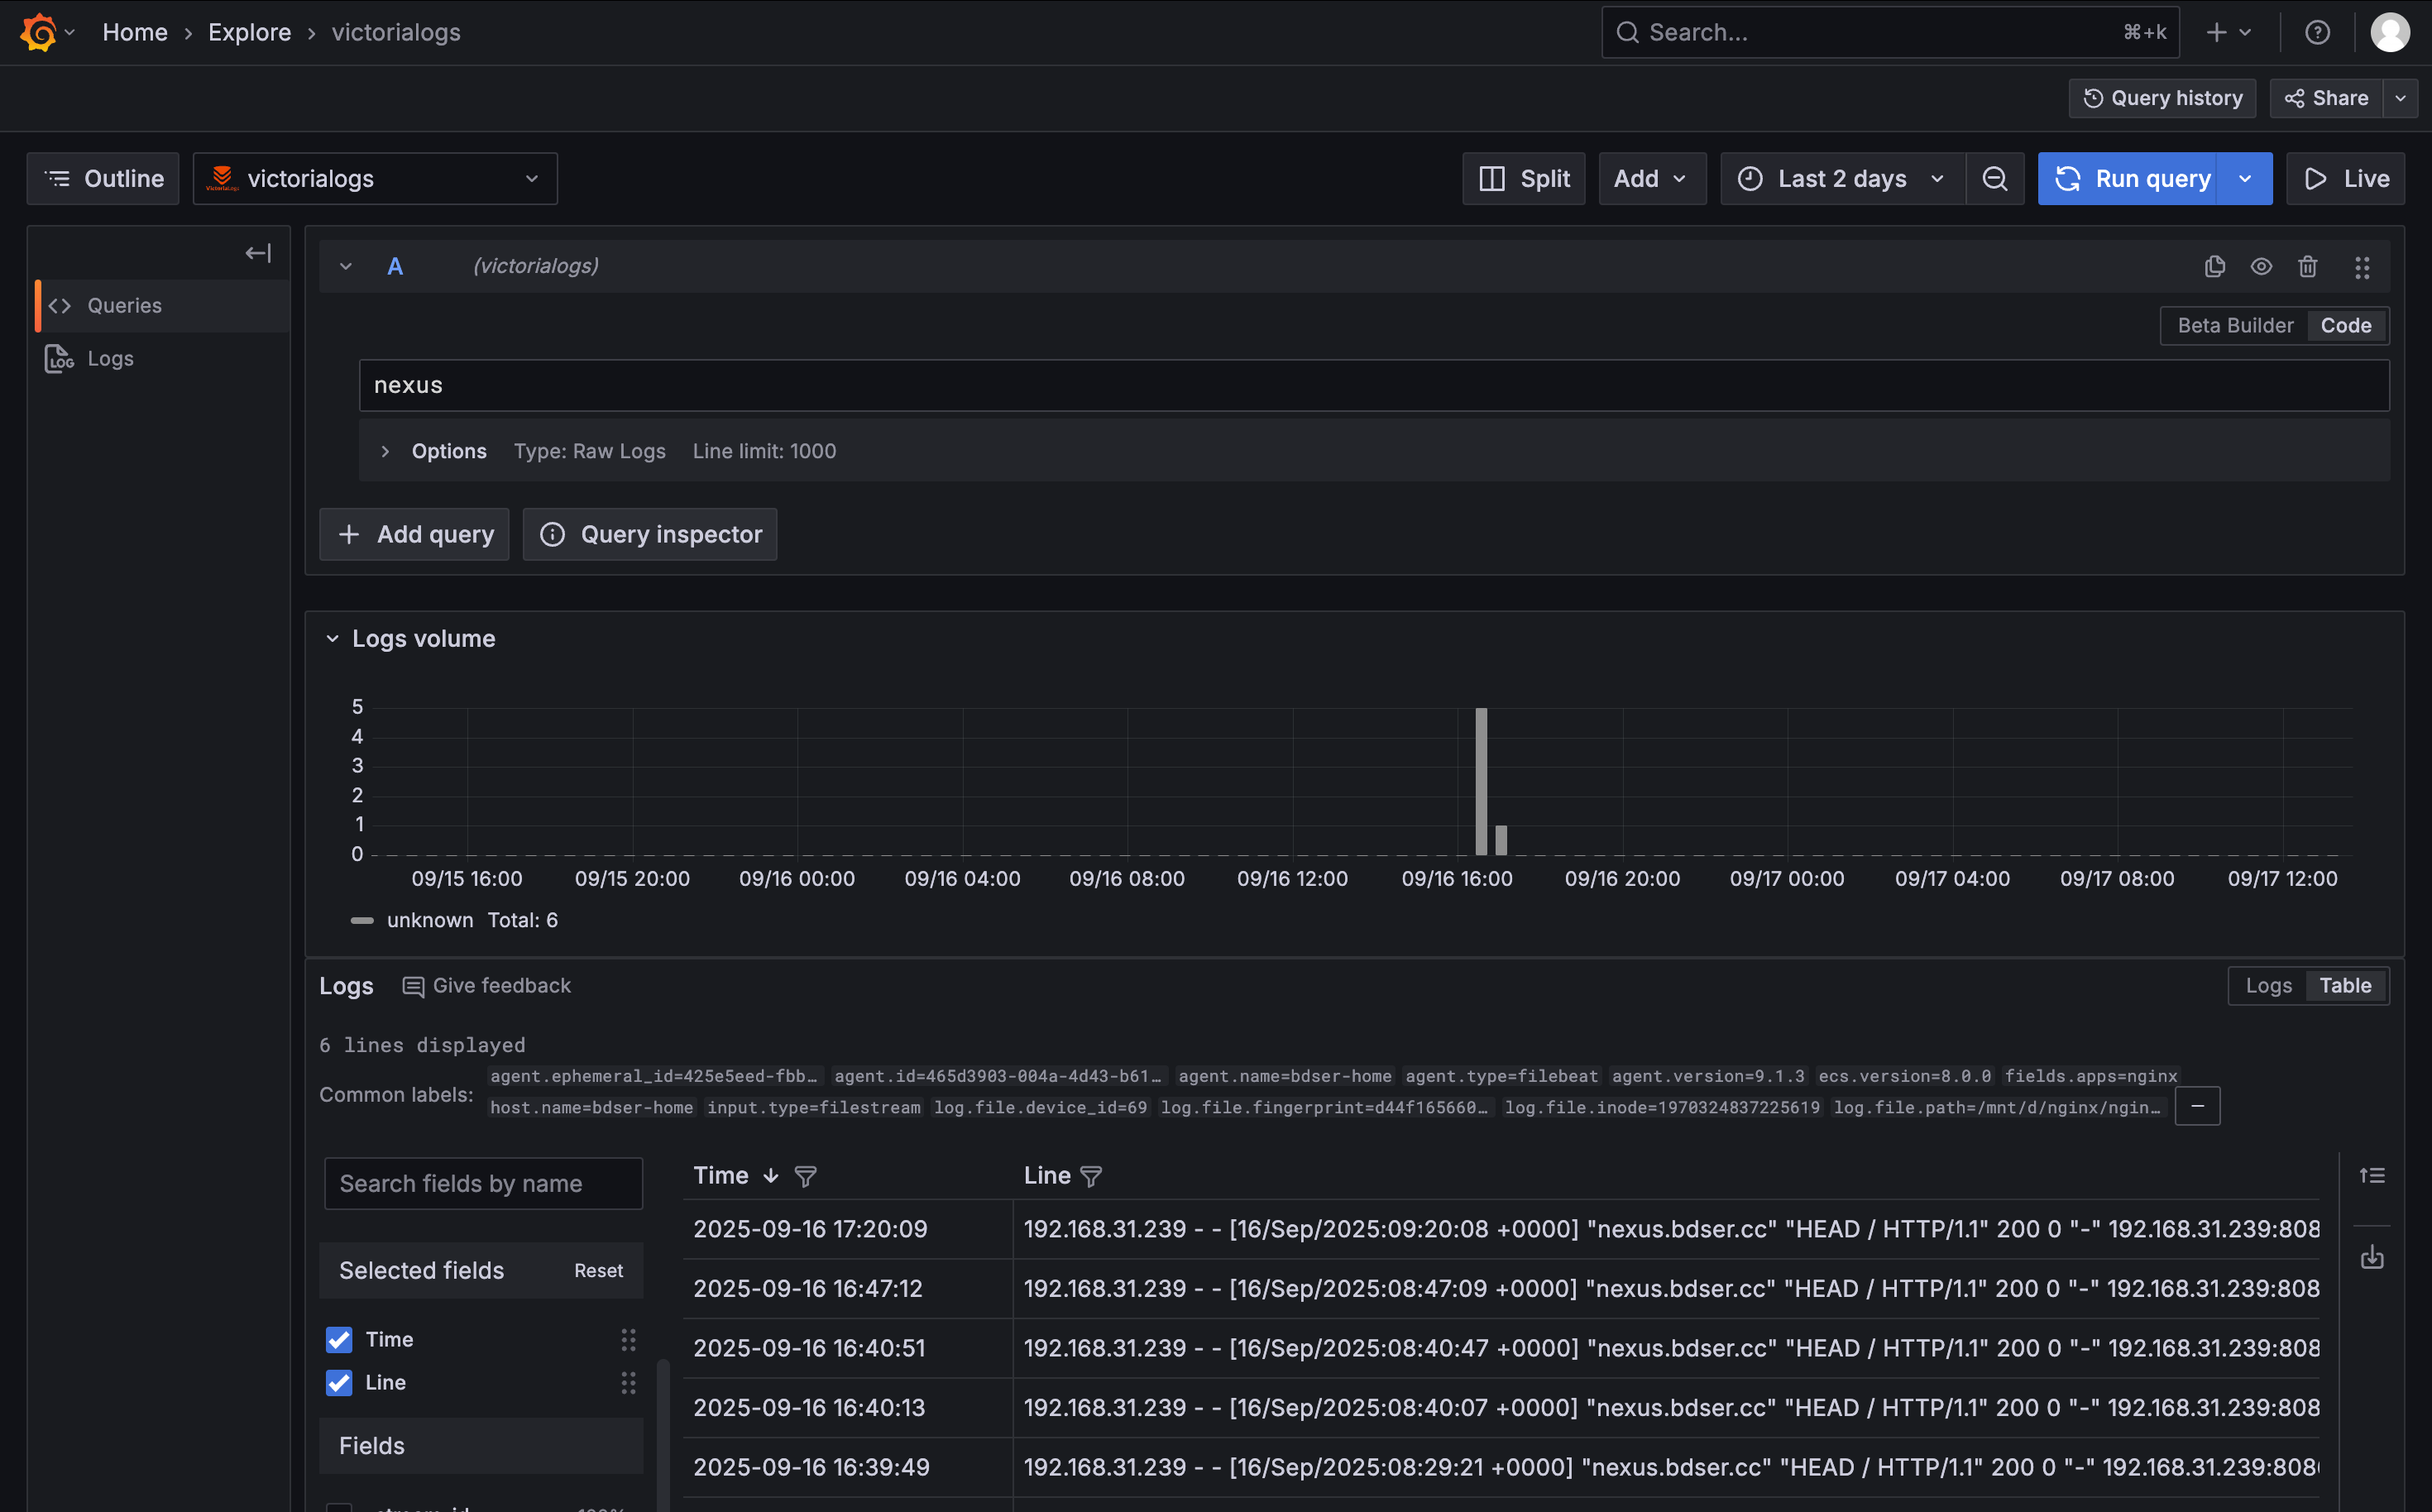Click the zoom out time range icon
The image size is (2432, 1512).
1994,179
